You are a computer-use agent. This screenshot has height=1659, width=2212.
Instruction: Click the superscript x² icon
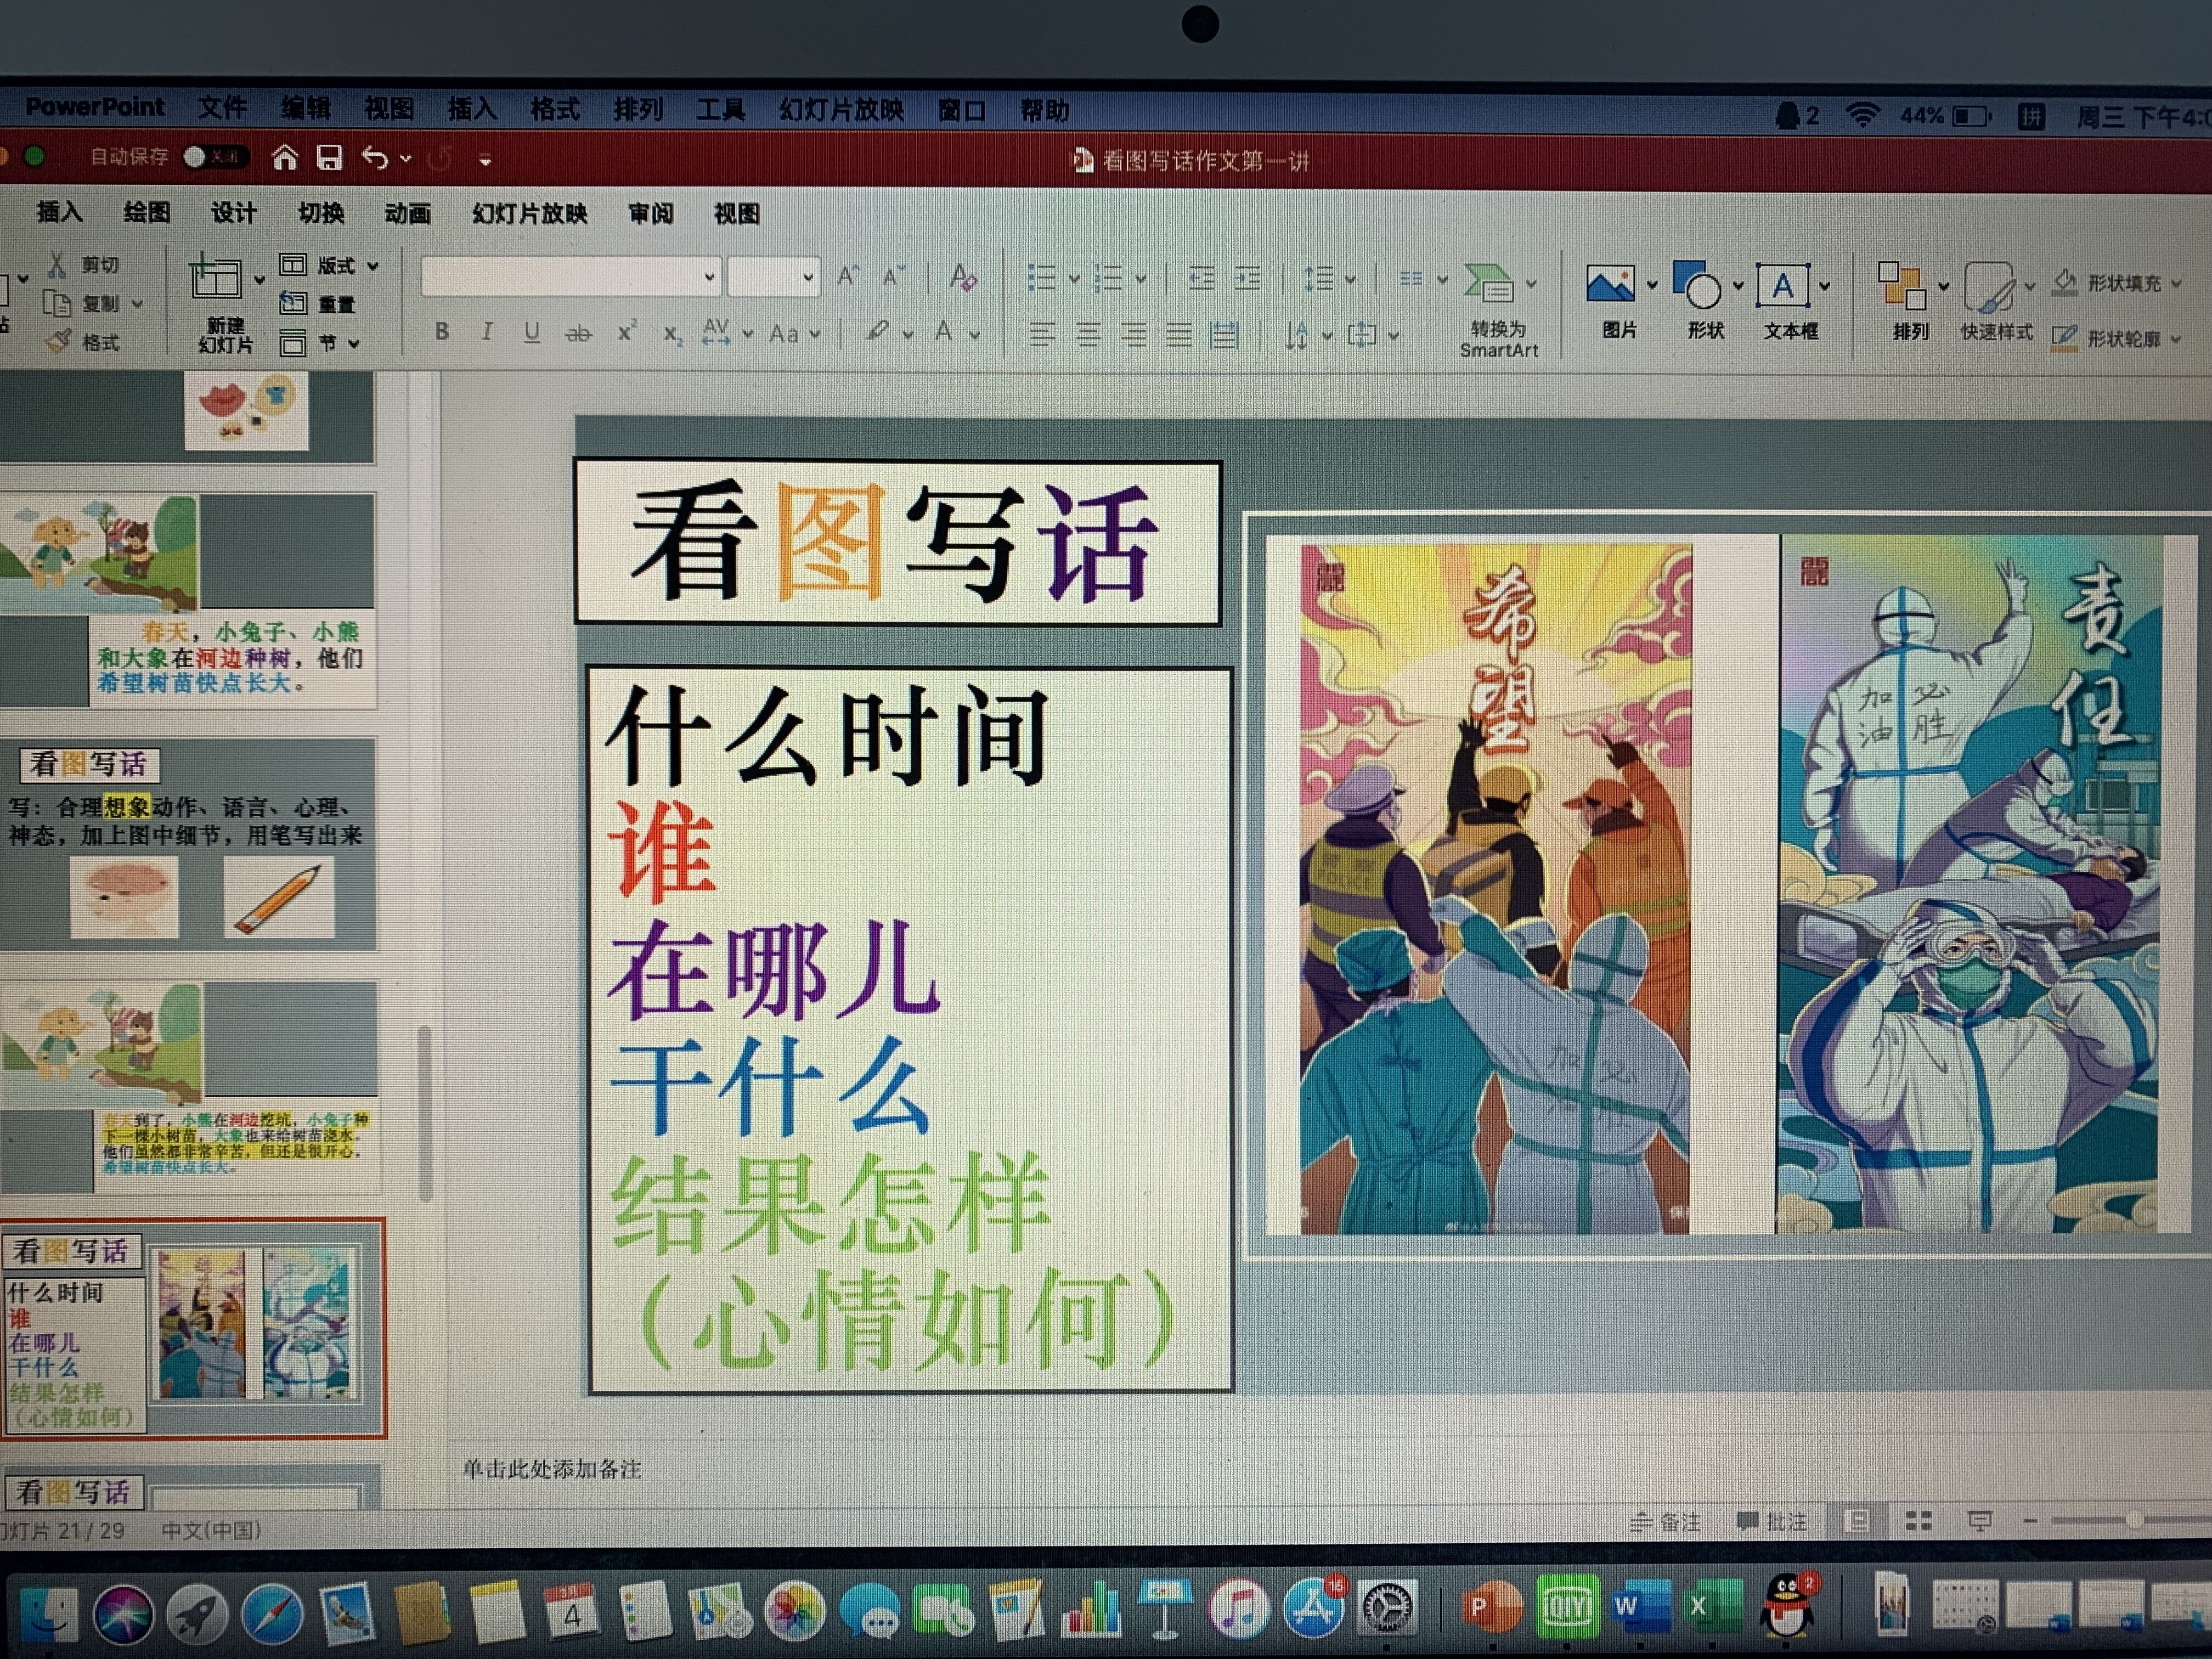pyautogui.click(x=626, y=332)
